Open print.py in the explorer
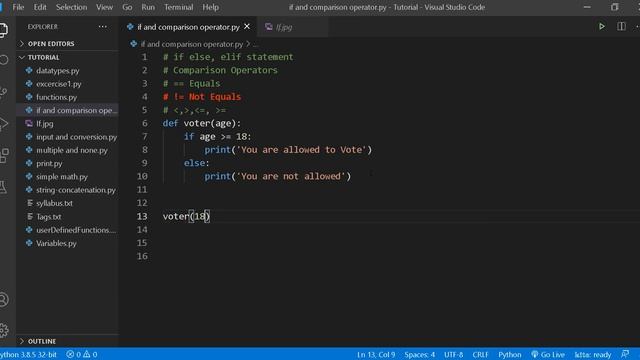This screenshot has width=640, height=360. pyautogui.click(x=67, y=163)
